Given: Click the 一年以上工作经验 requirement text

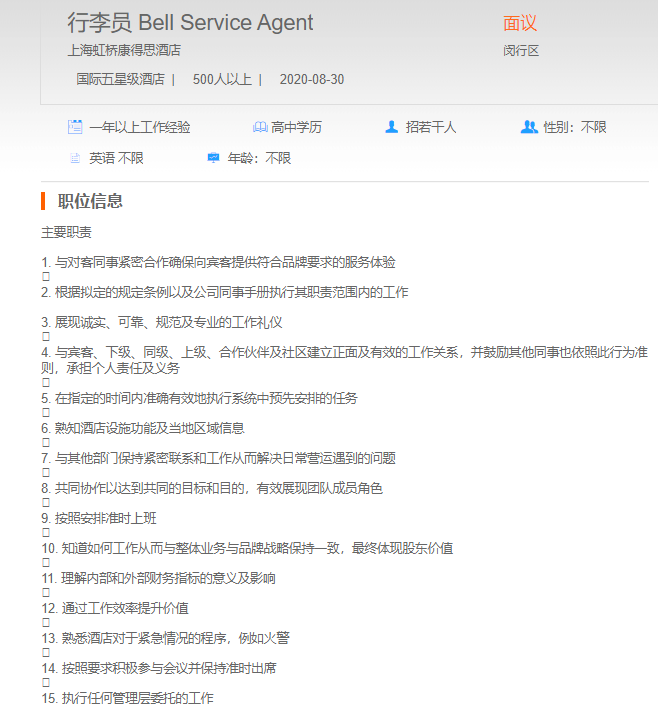Looking at the screenshot, I should [139, 127].
